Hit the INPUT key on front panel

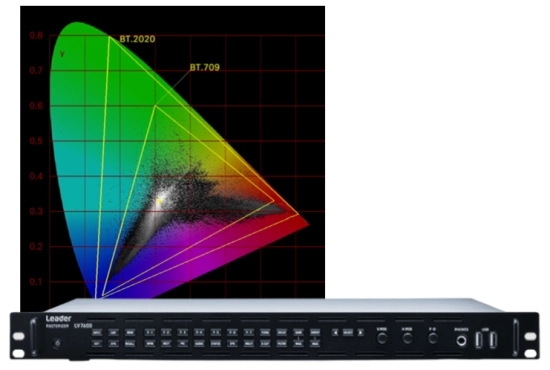(x=97, y=332)
